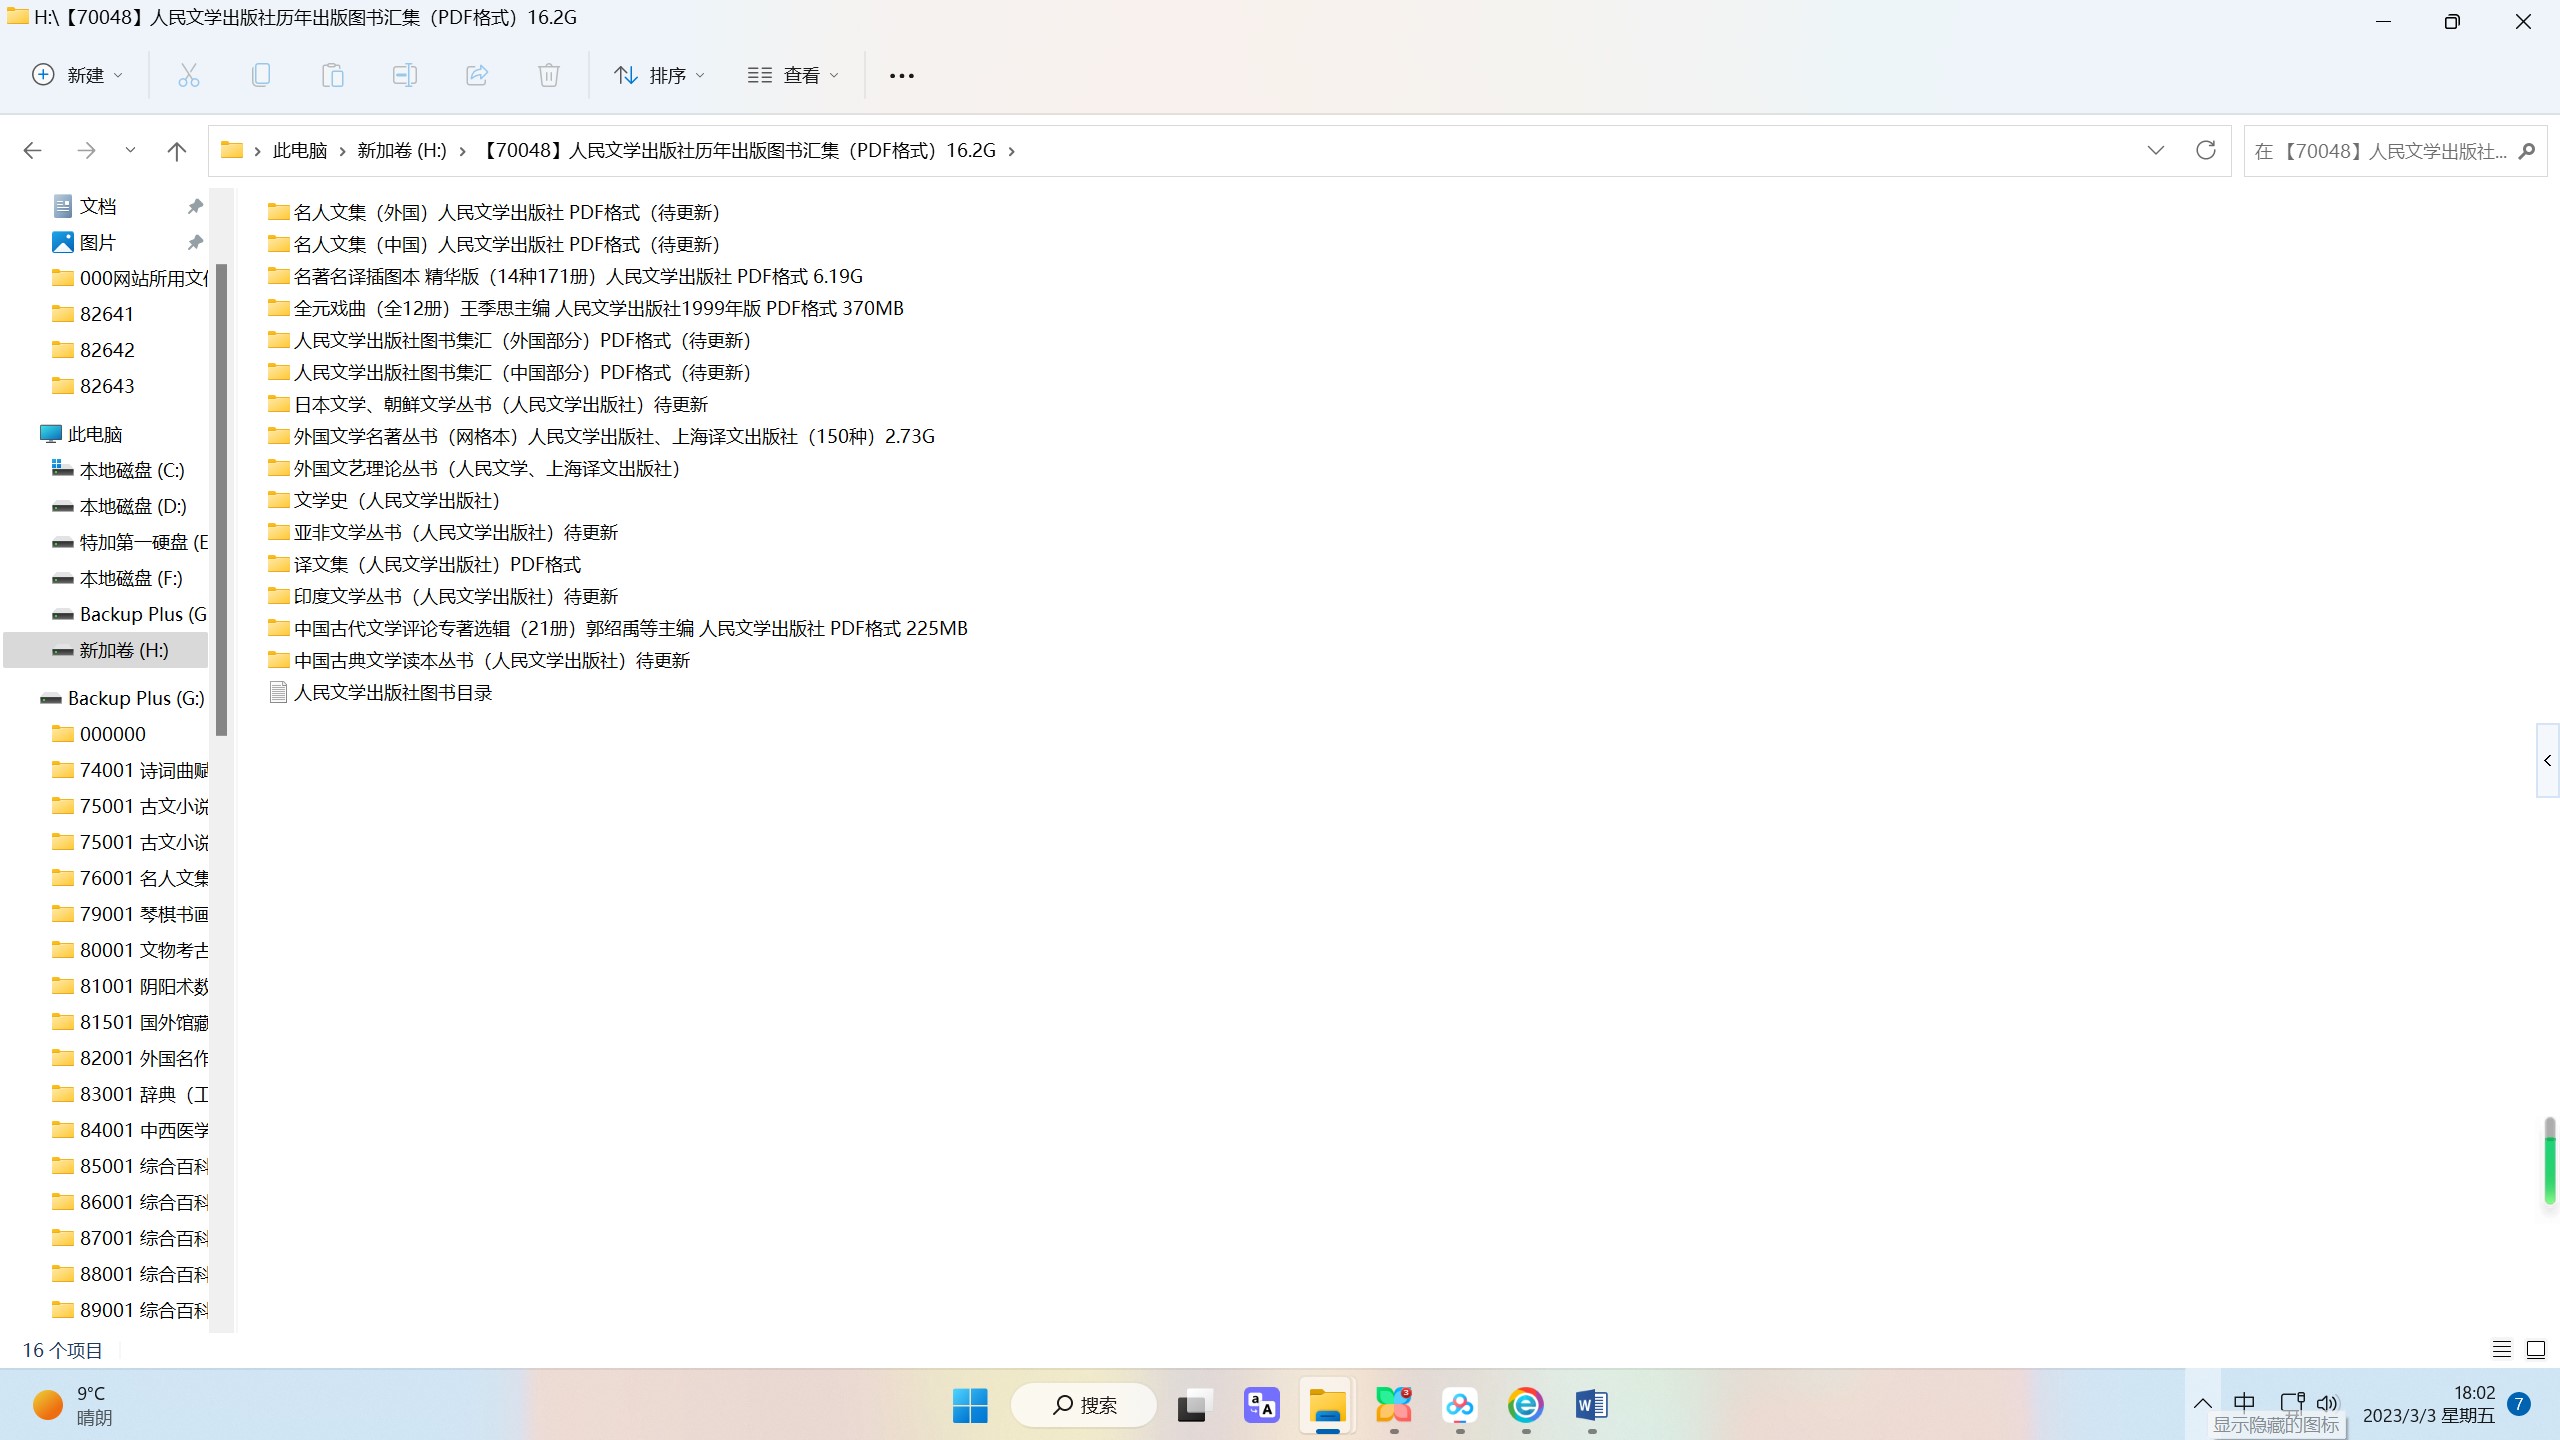Open the translator app on taskbar
Viewport: 2560px width, 1440px height.
(x=1261, y=1405)
